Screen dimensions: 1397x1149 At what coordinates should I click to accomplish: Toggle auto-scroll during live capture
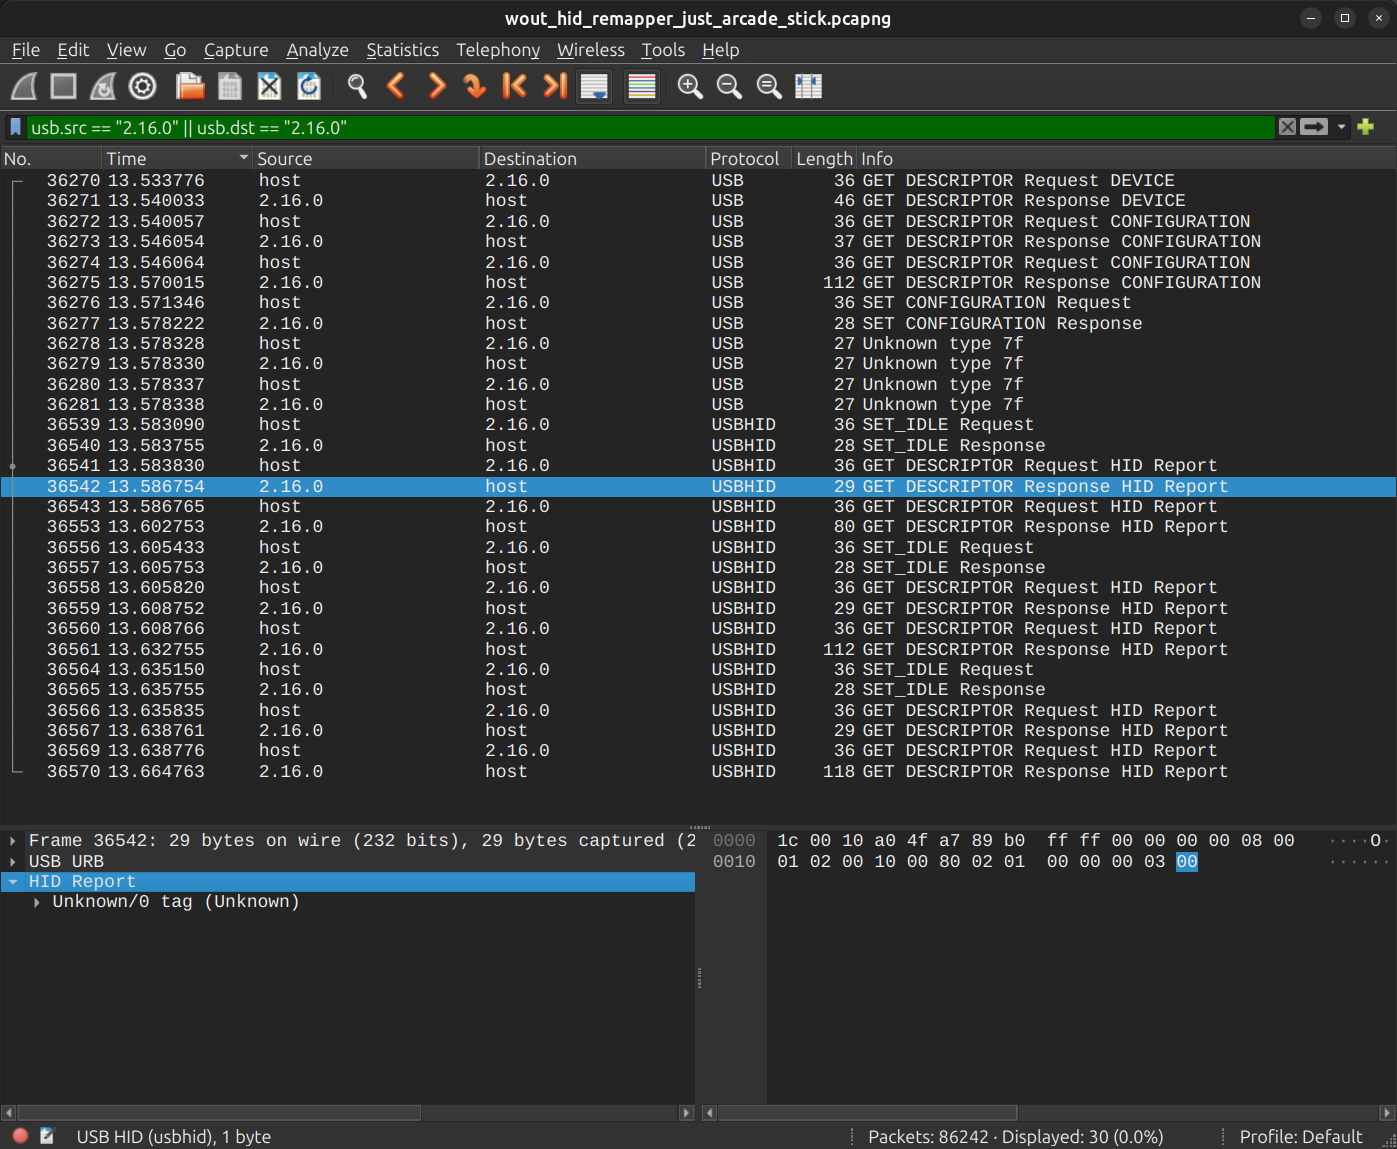pyautogui.click(x=594, y=87)
